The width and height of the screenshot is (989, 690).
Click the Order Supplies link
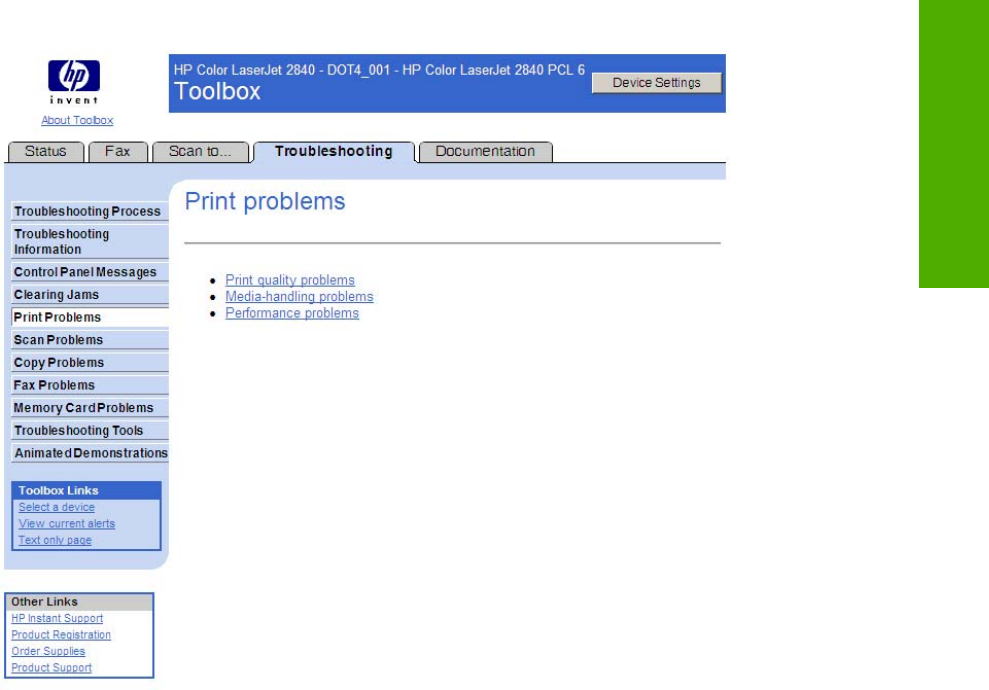coord(48,651)
